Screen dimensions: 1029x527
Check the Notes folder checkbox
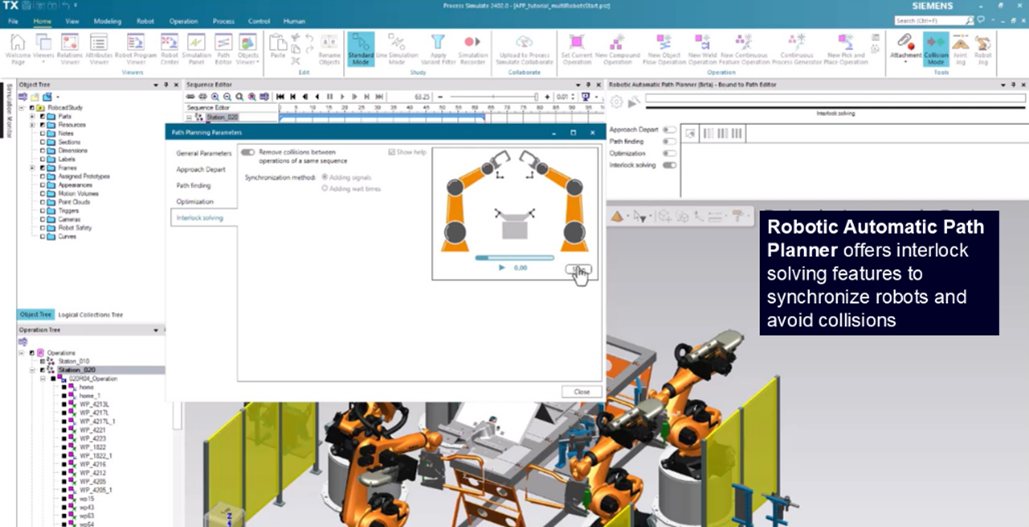click(x=43, y=133)
